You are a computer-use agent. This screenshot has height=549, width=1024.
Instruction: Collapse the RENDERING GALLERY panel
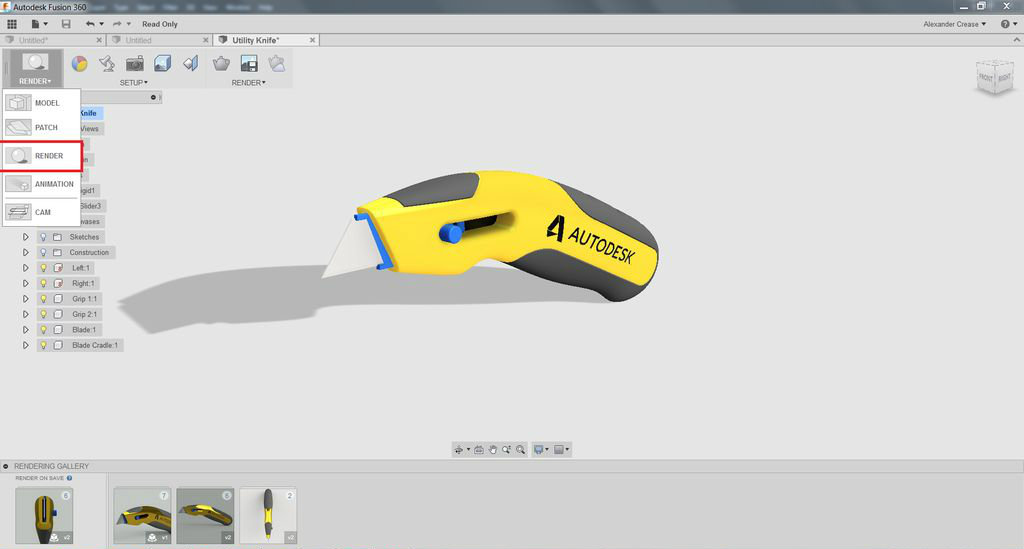[x=6, y=466]
